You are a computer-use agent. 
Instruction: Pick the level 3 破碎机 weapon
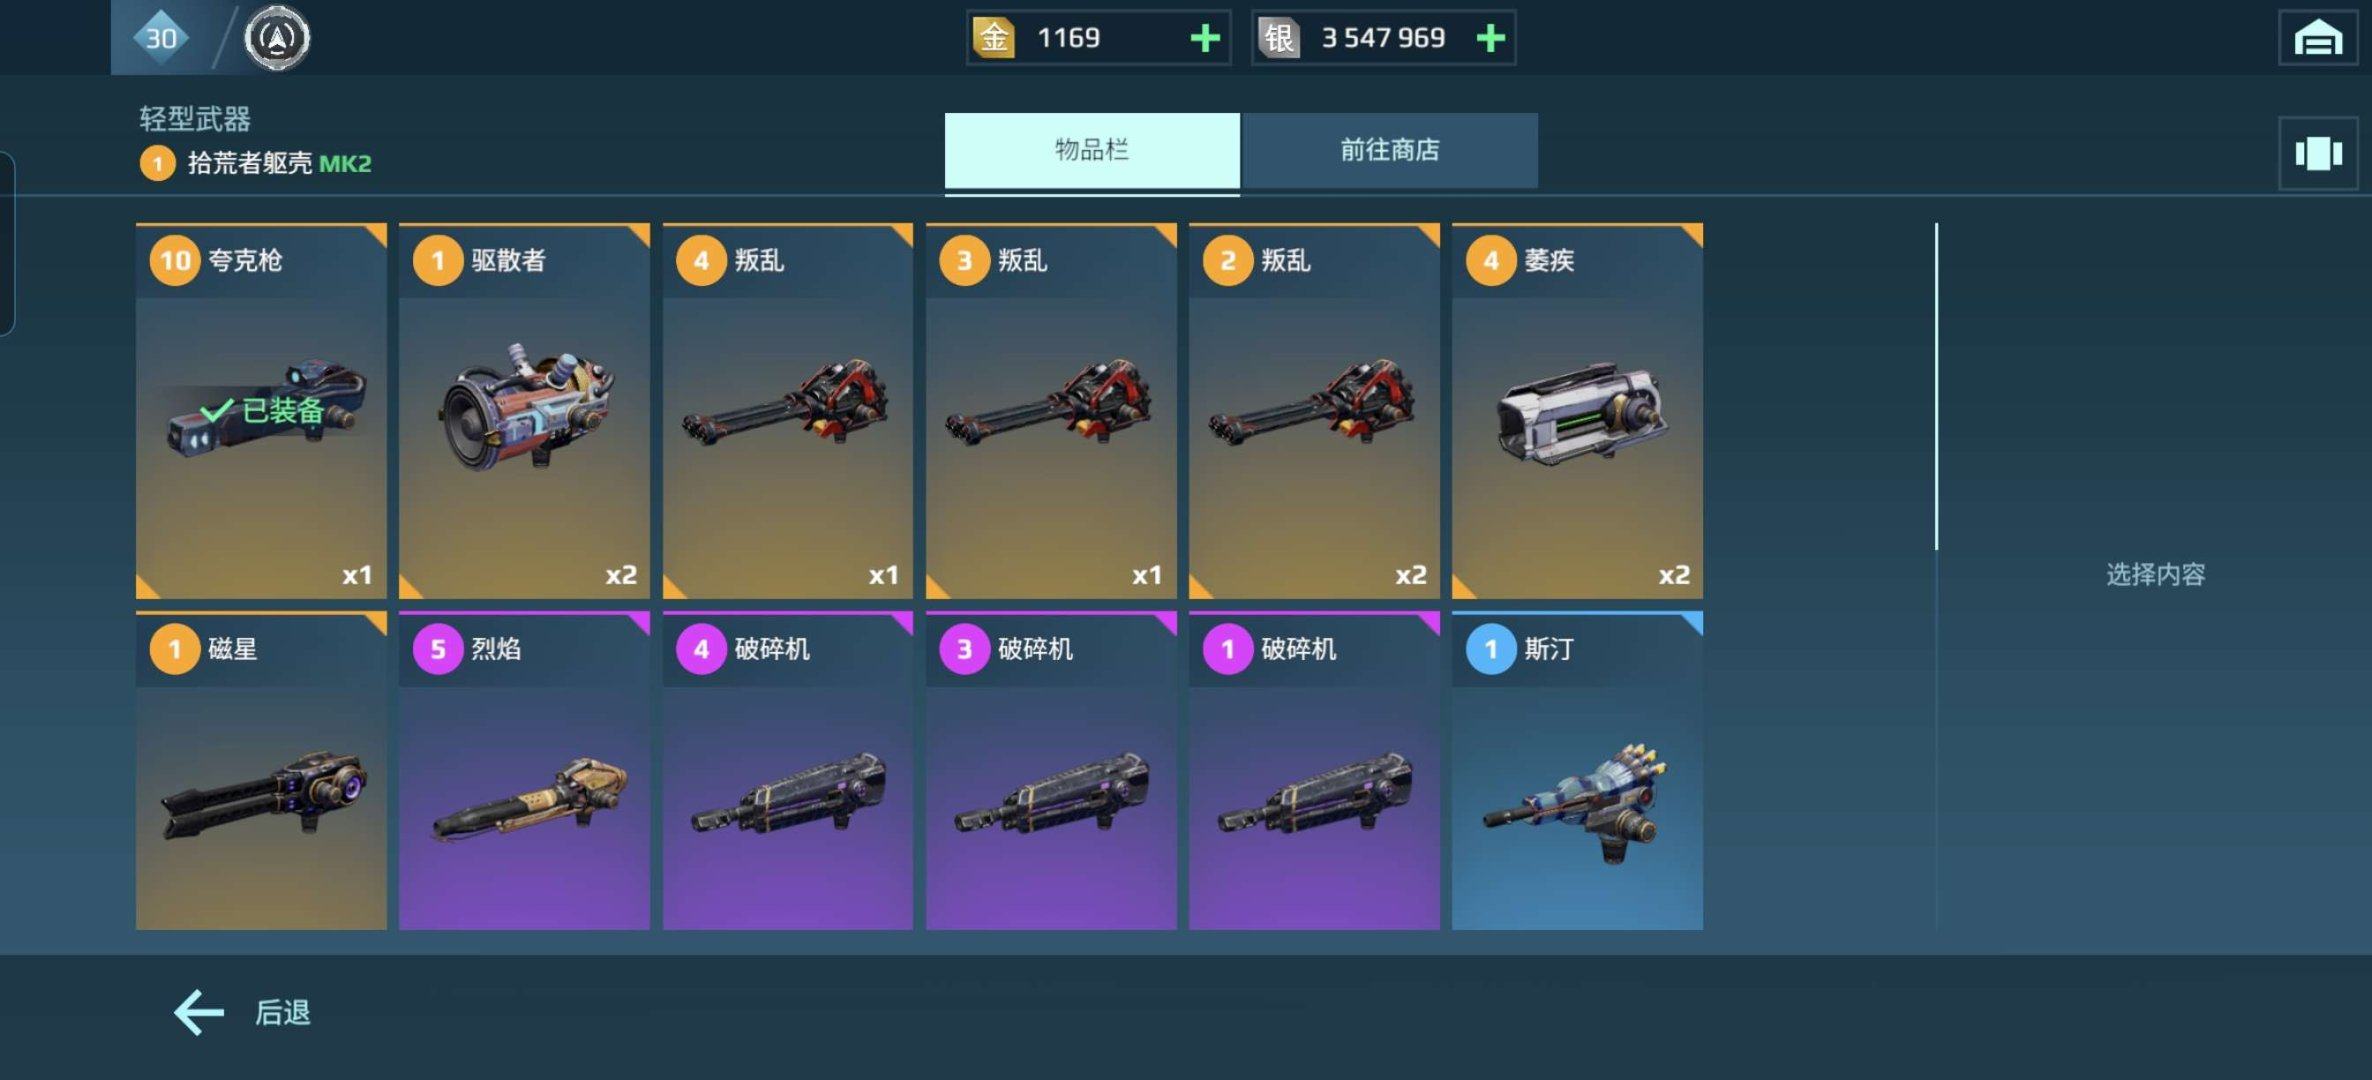(x=1051, y=771)
